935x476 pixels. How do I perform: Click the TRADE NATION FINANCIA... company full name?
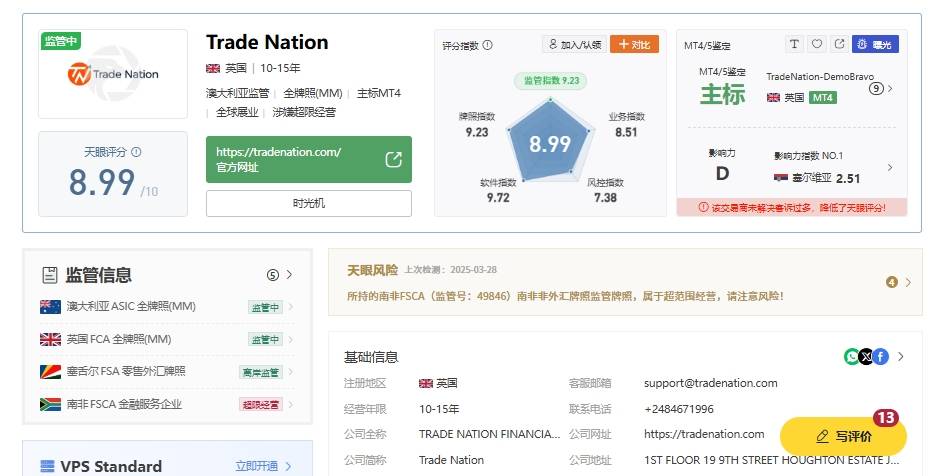490,434
